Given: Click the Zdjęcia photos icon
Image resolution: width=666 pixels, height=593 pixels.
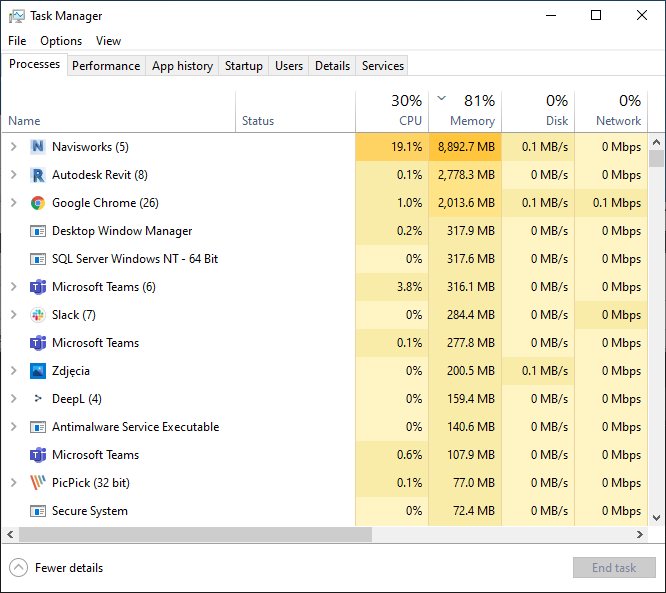Looking at the screenshot, I should click(38, 371).
